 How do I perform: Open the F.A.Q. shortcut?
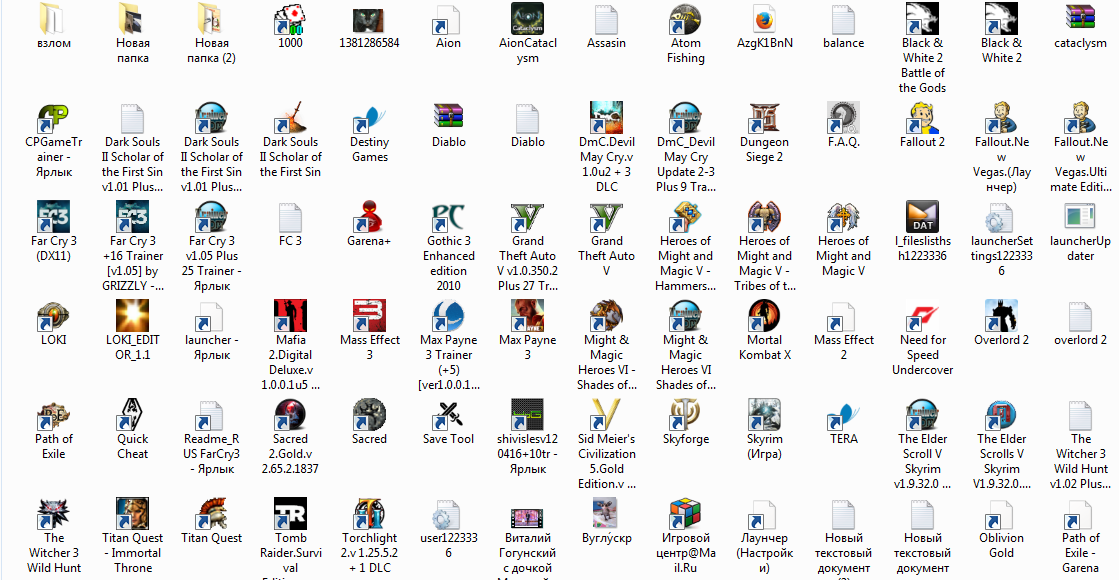(844, 118)
